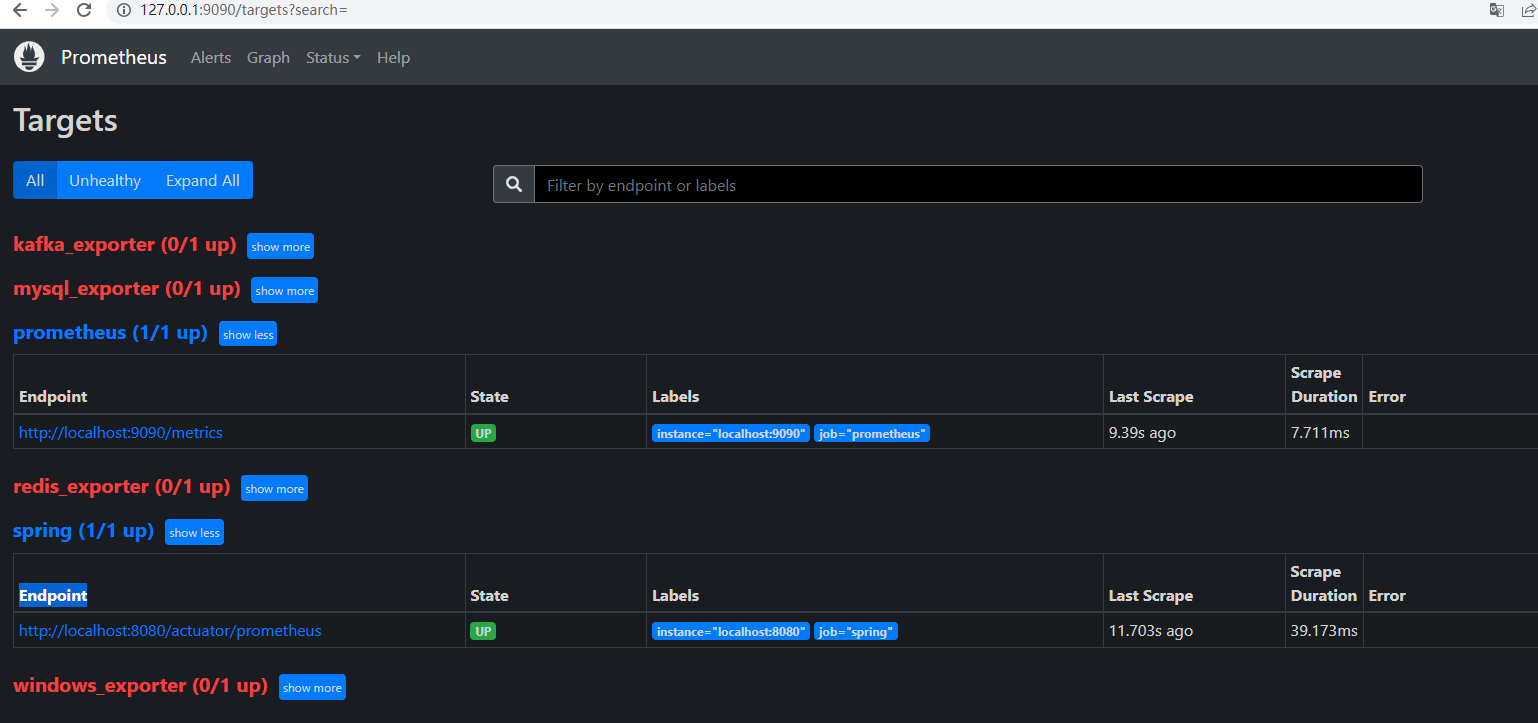Click the 9.39s ago last scrape value

[x=1142, y=433]
